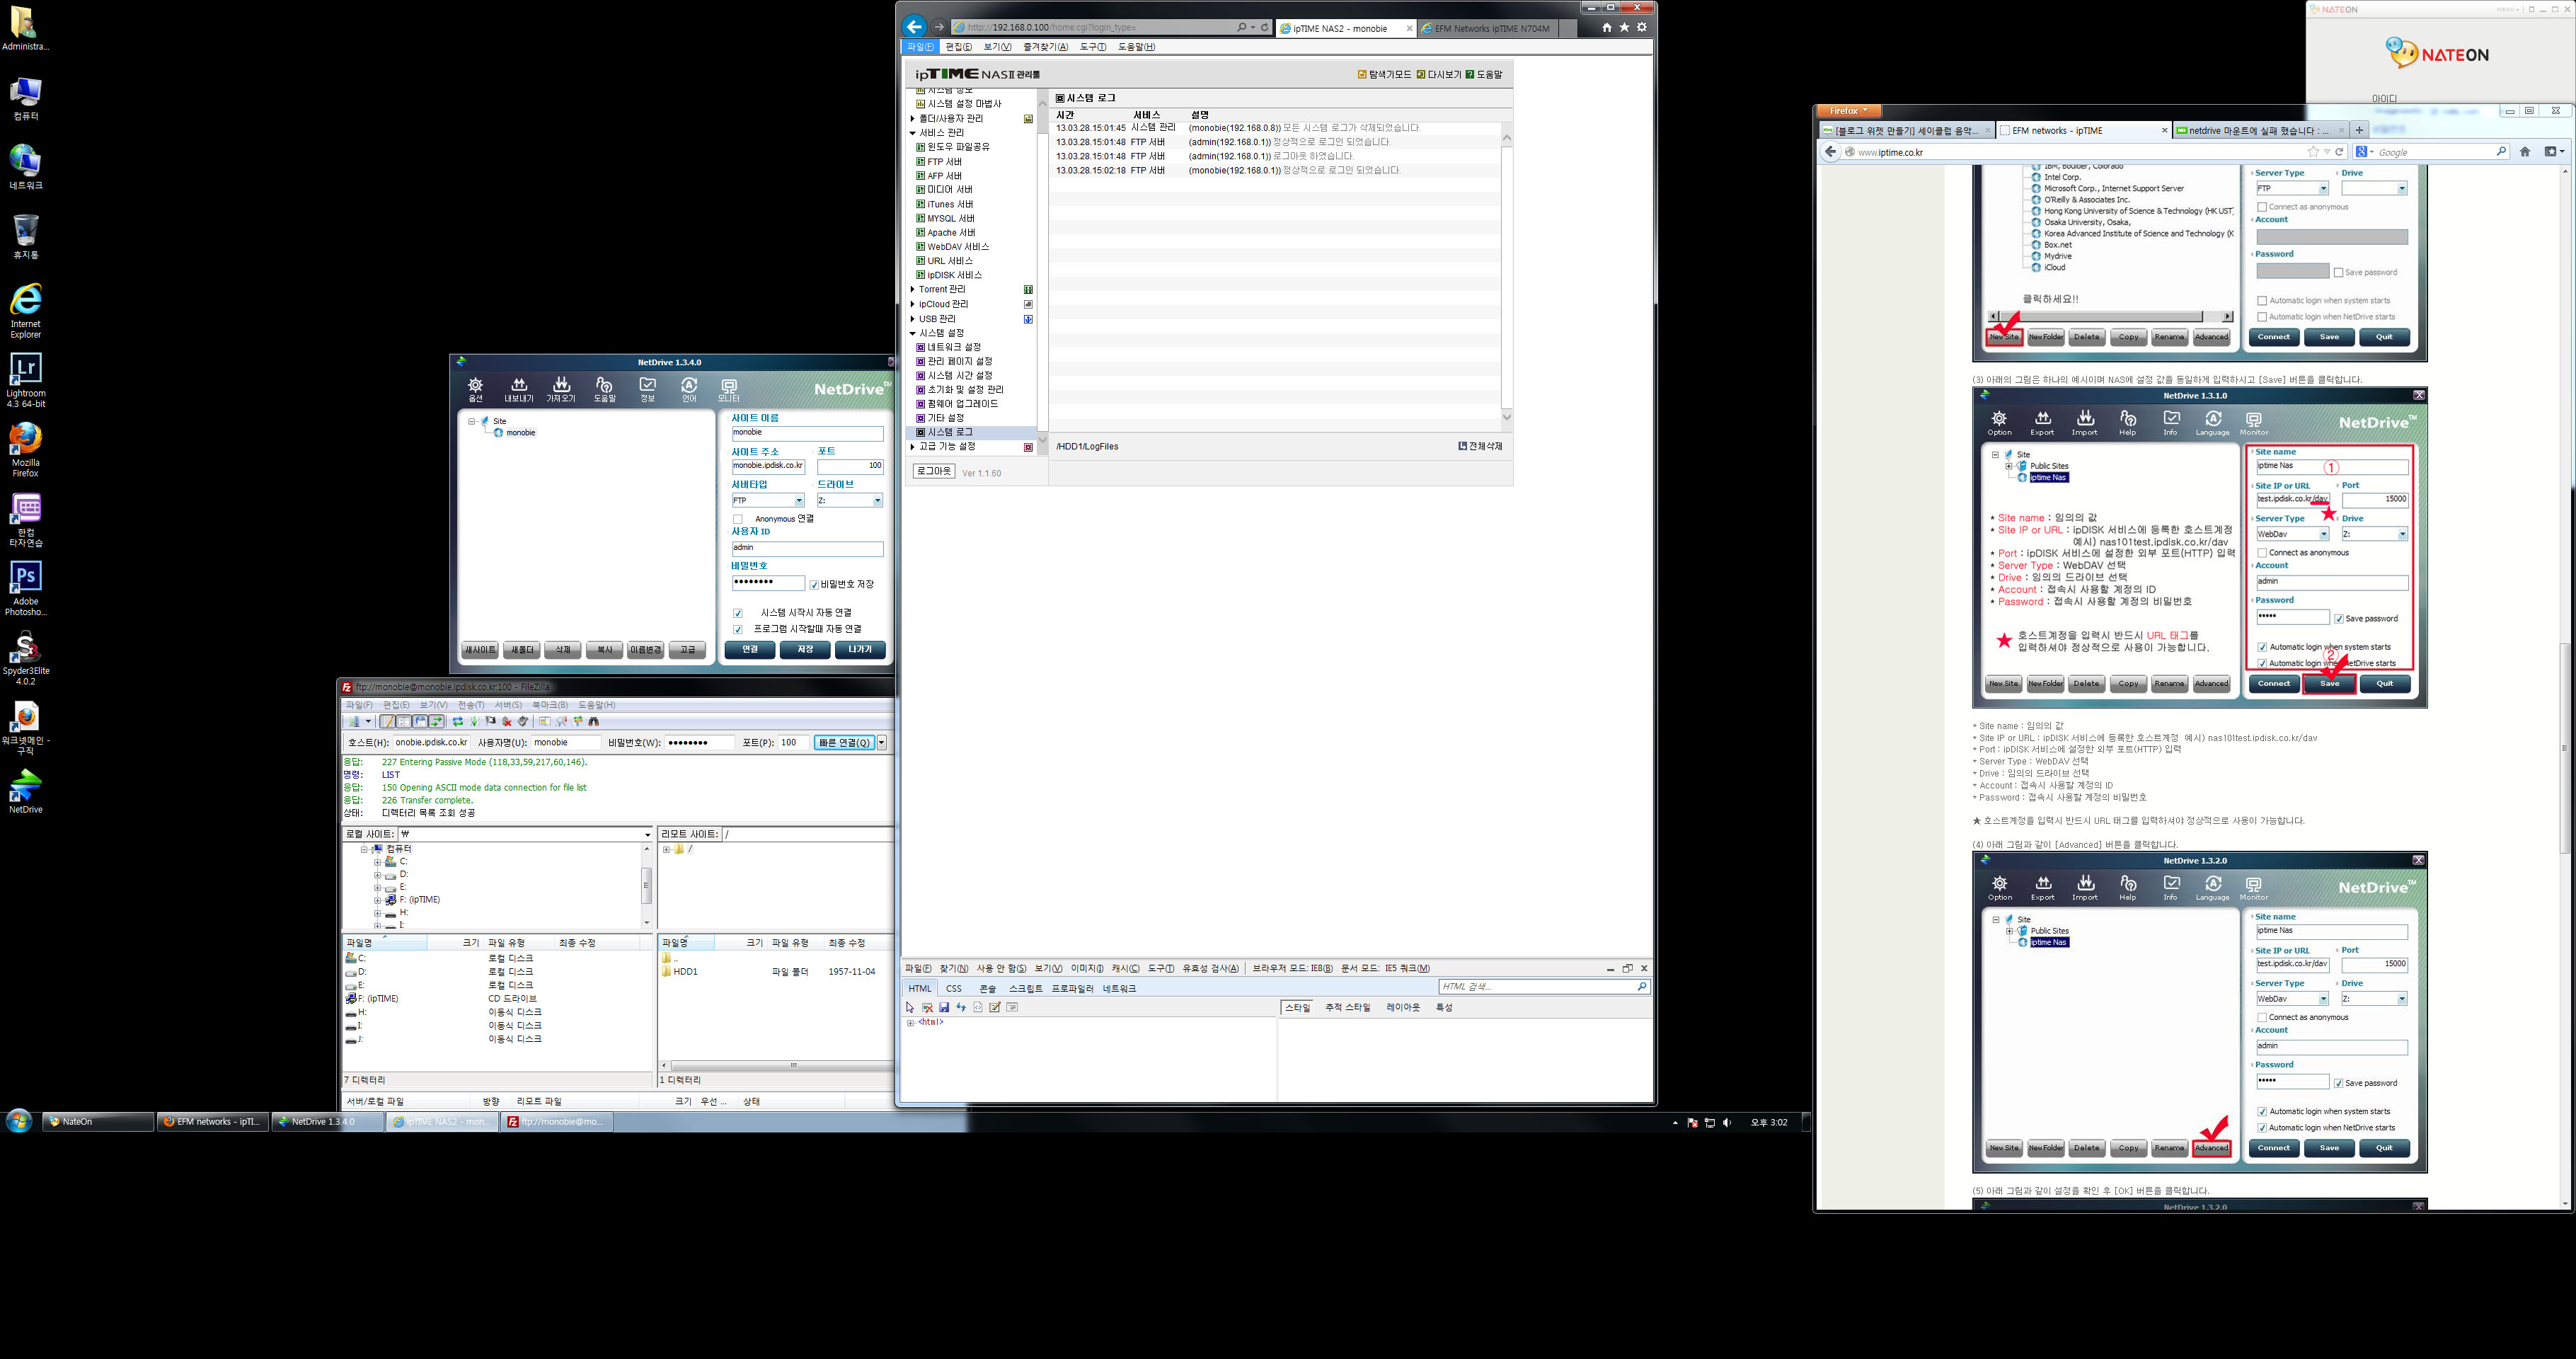Click FileZilla refresh file lists icon
2576x1359 pixels.
(x=458, y=721)
